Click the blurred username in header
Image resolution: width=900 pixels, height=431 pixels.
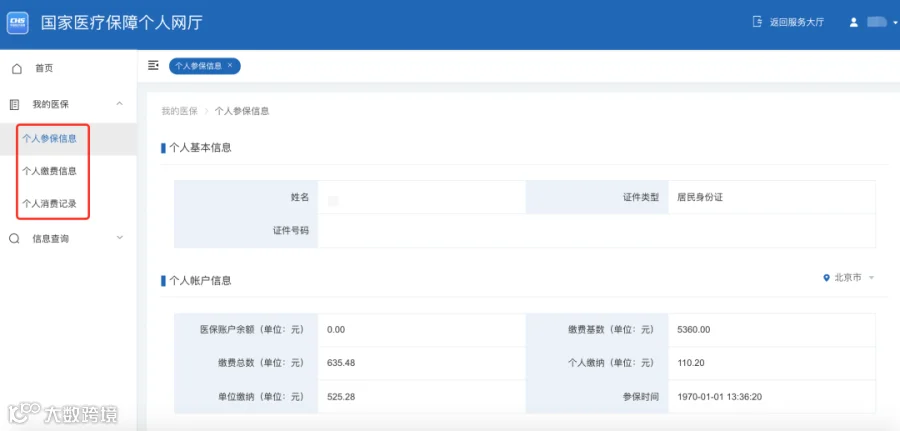877,22
